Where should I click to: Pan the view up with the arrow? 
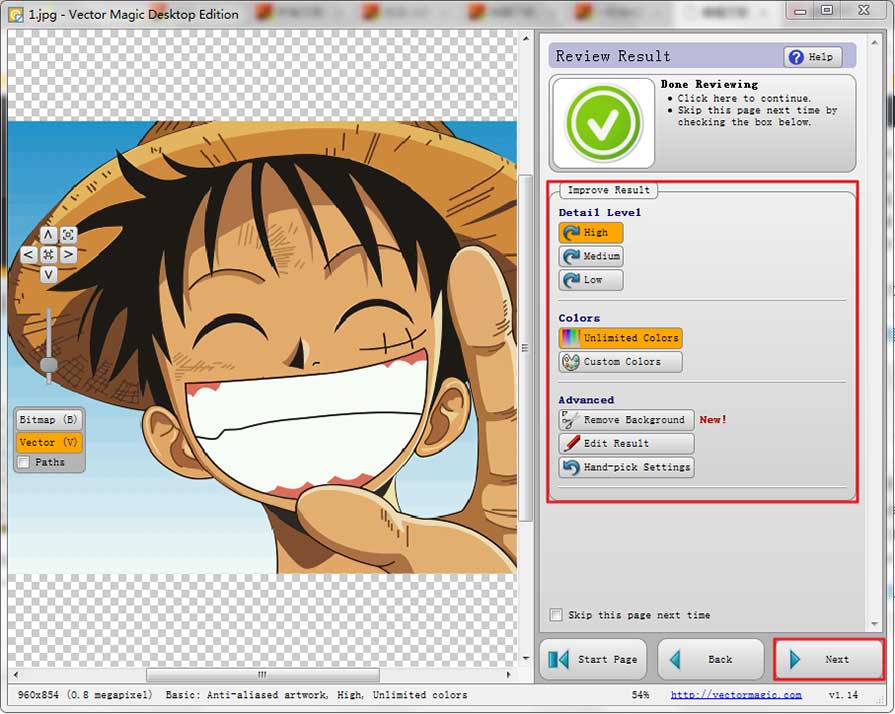tap(48, 235)
